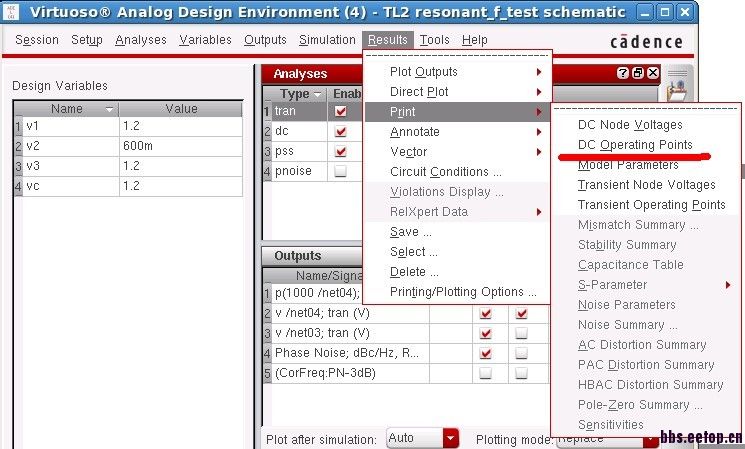The width and height of the screenshot is (745, 449).
Task: Close the Analyses panel
Action: click(653, 73)
